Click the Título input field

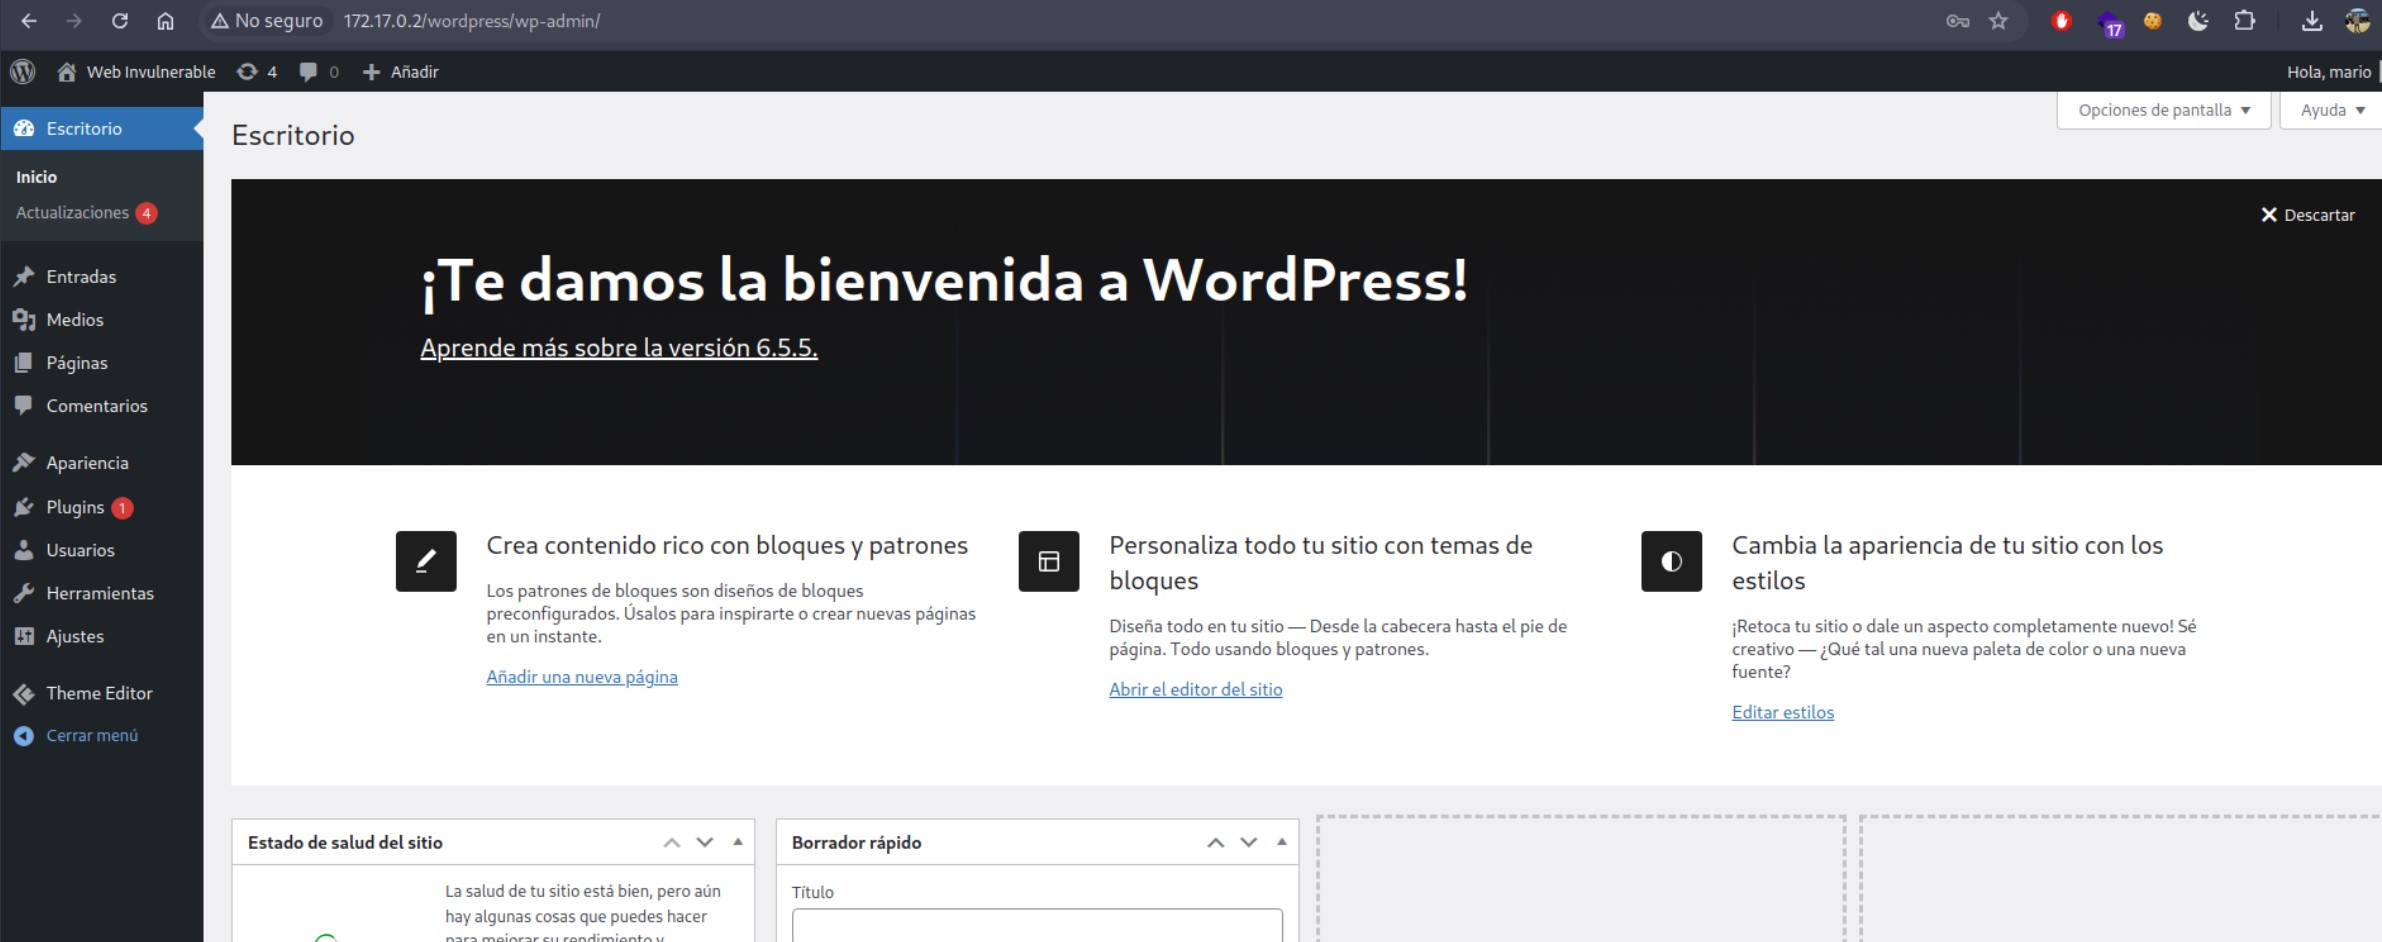[1037, 925]
